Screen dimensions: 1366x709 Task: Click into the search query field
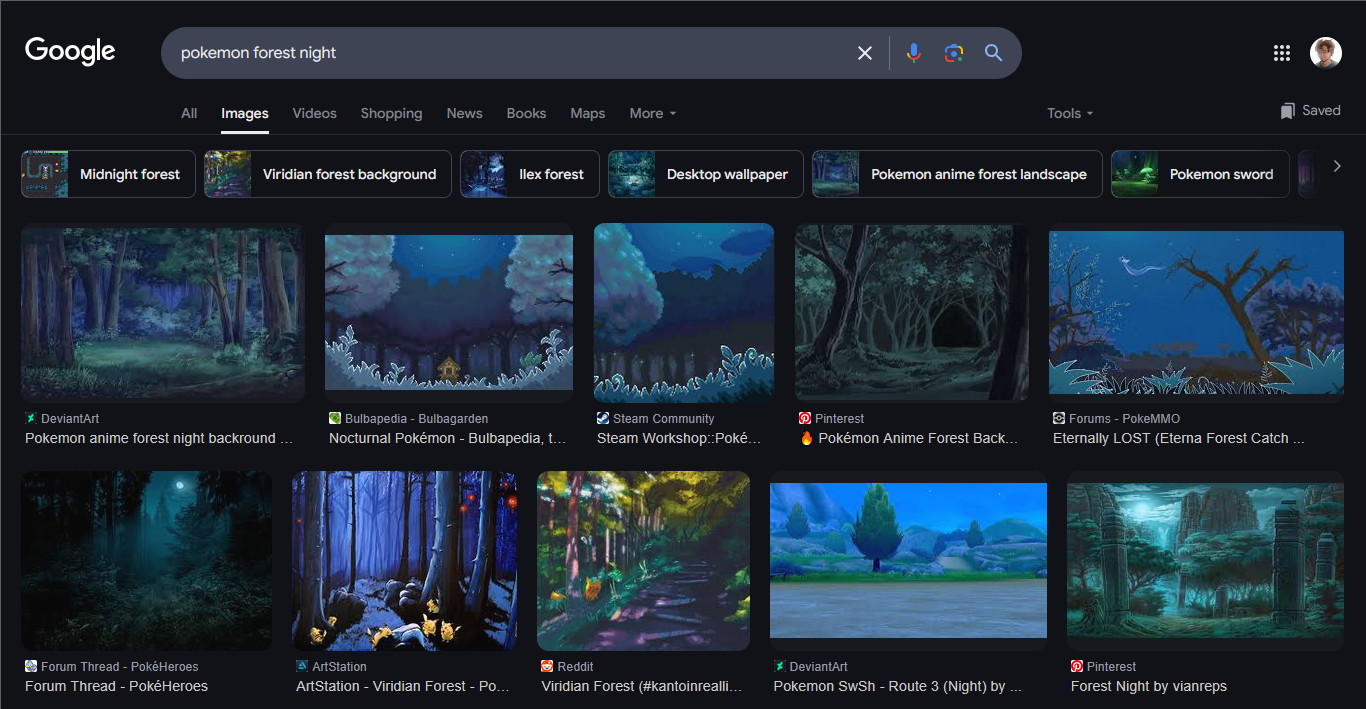coord(500,53)
